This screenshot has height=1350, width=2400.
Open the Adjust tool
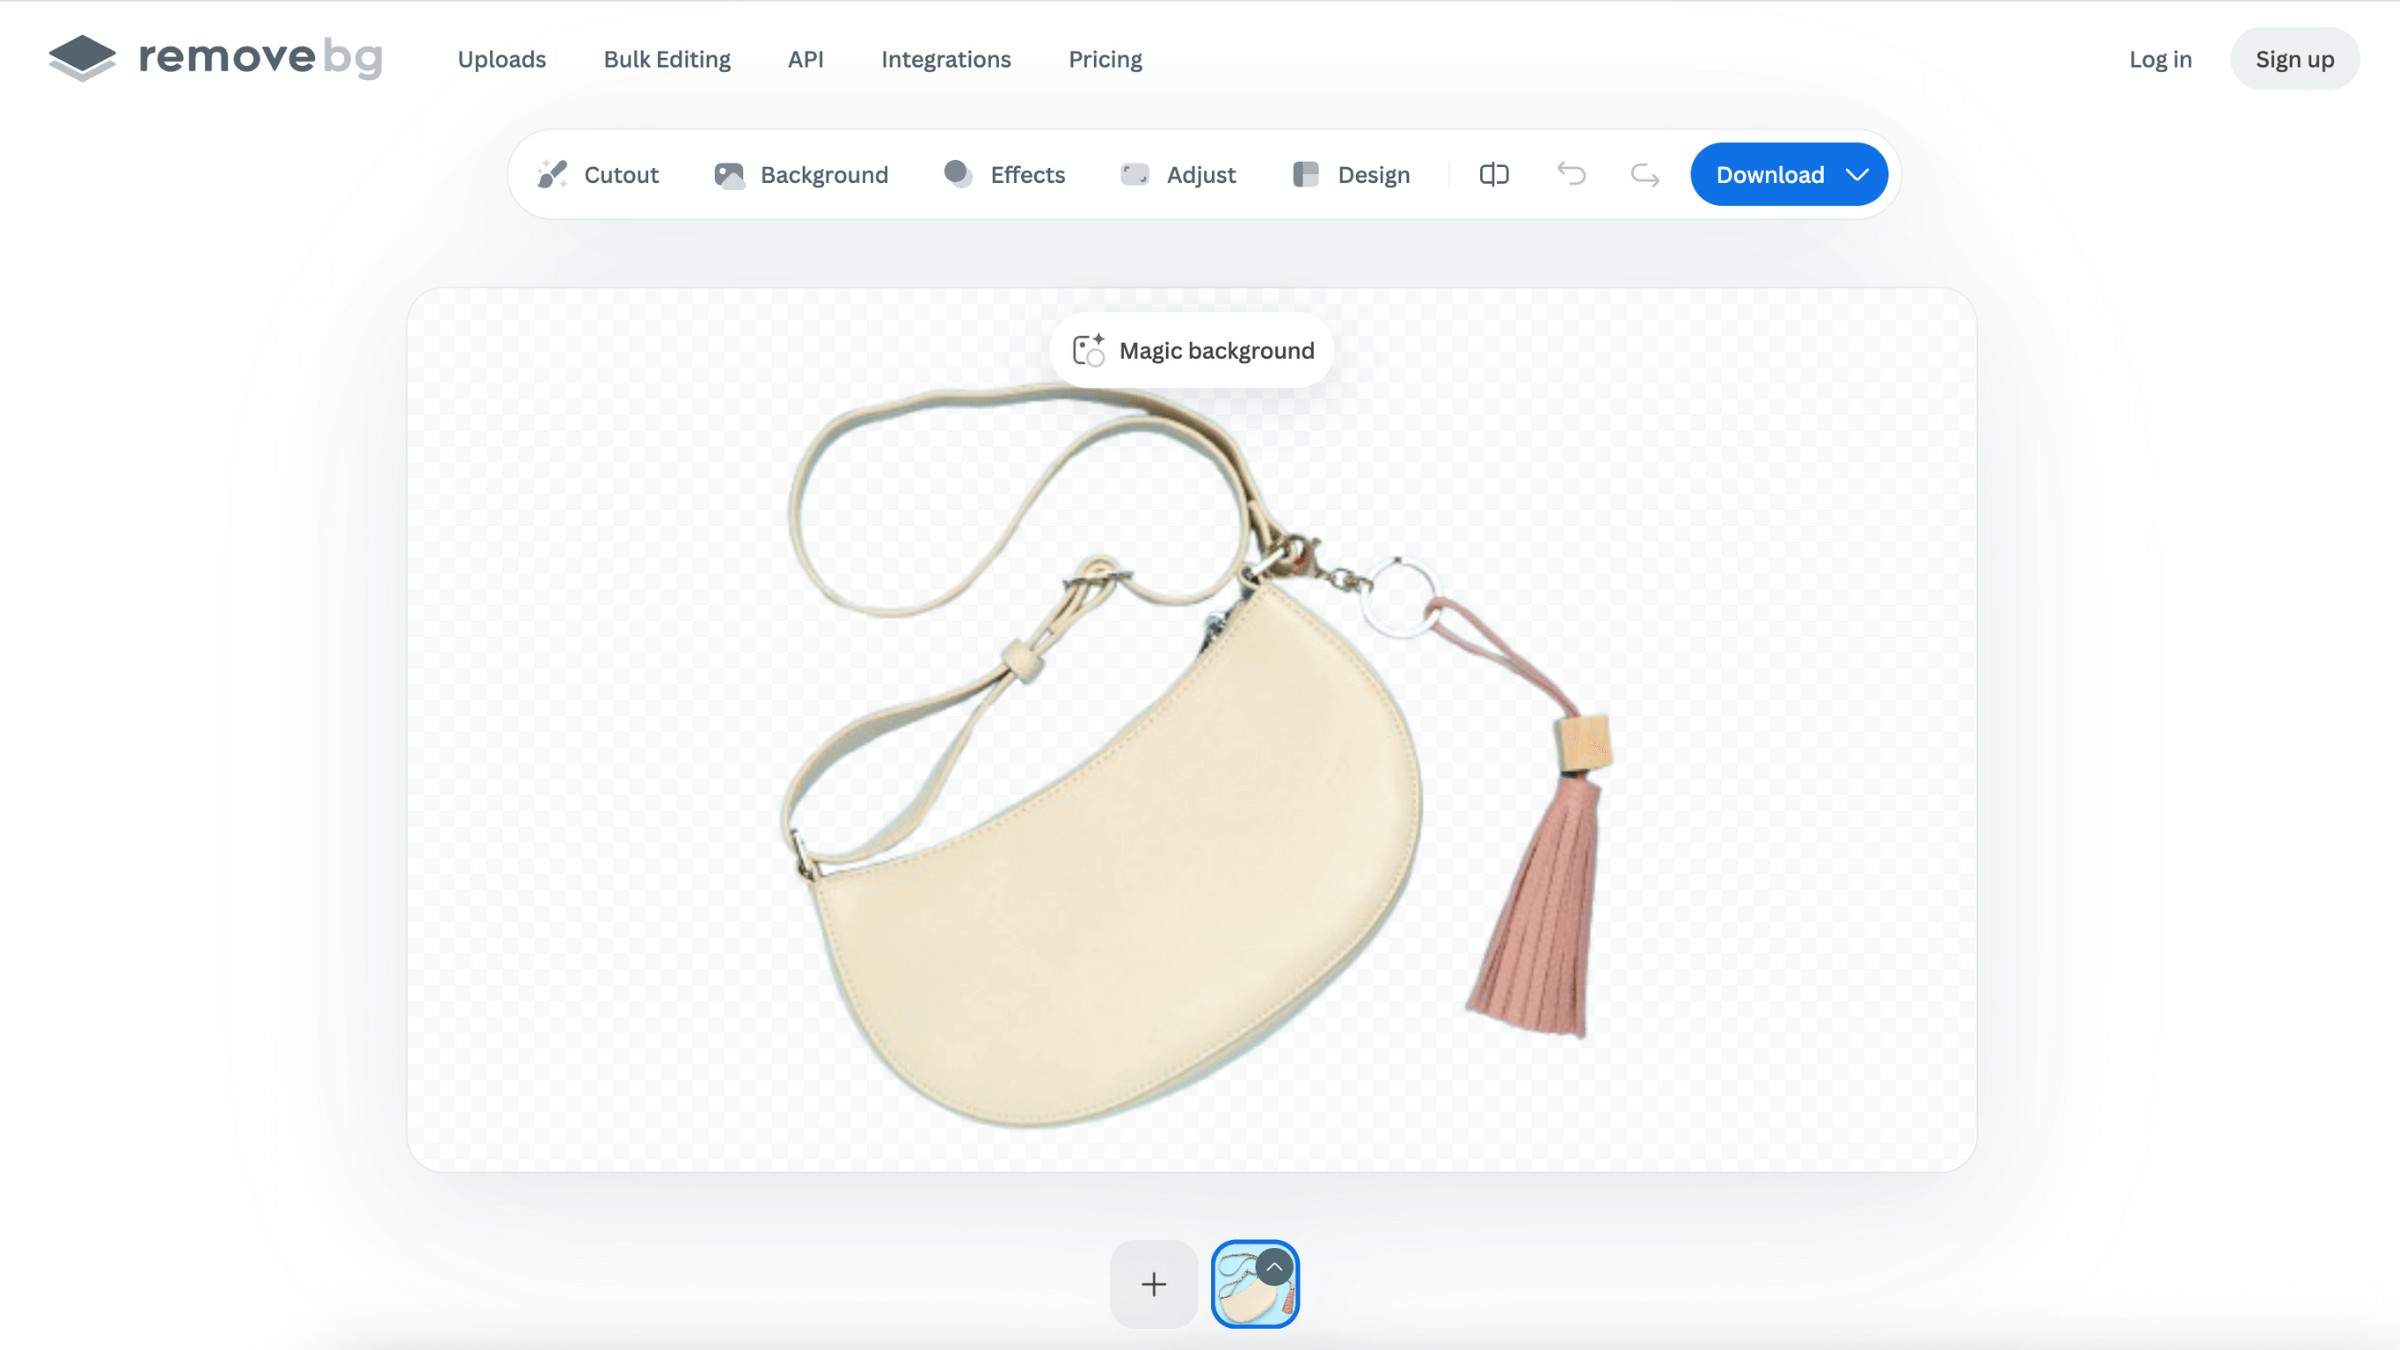[1178, 175]
